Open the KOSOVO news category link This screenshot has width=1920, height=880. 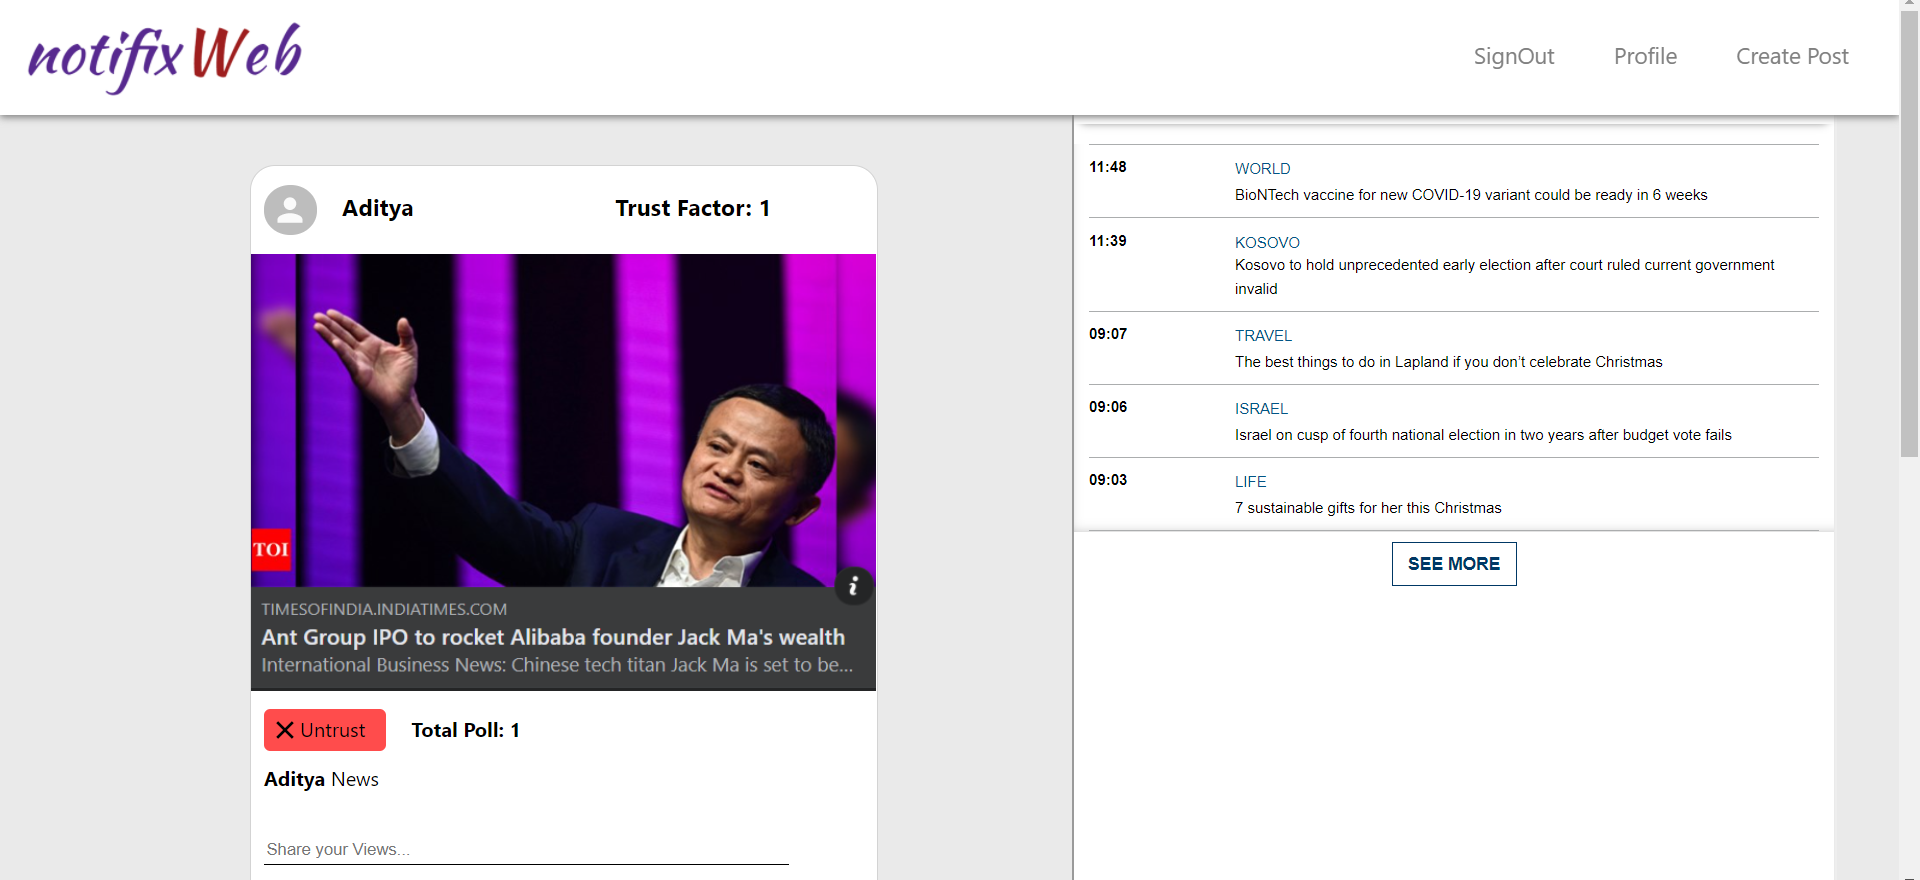click(x=1267, y=243)
